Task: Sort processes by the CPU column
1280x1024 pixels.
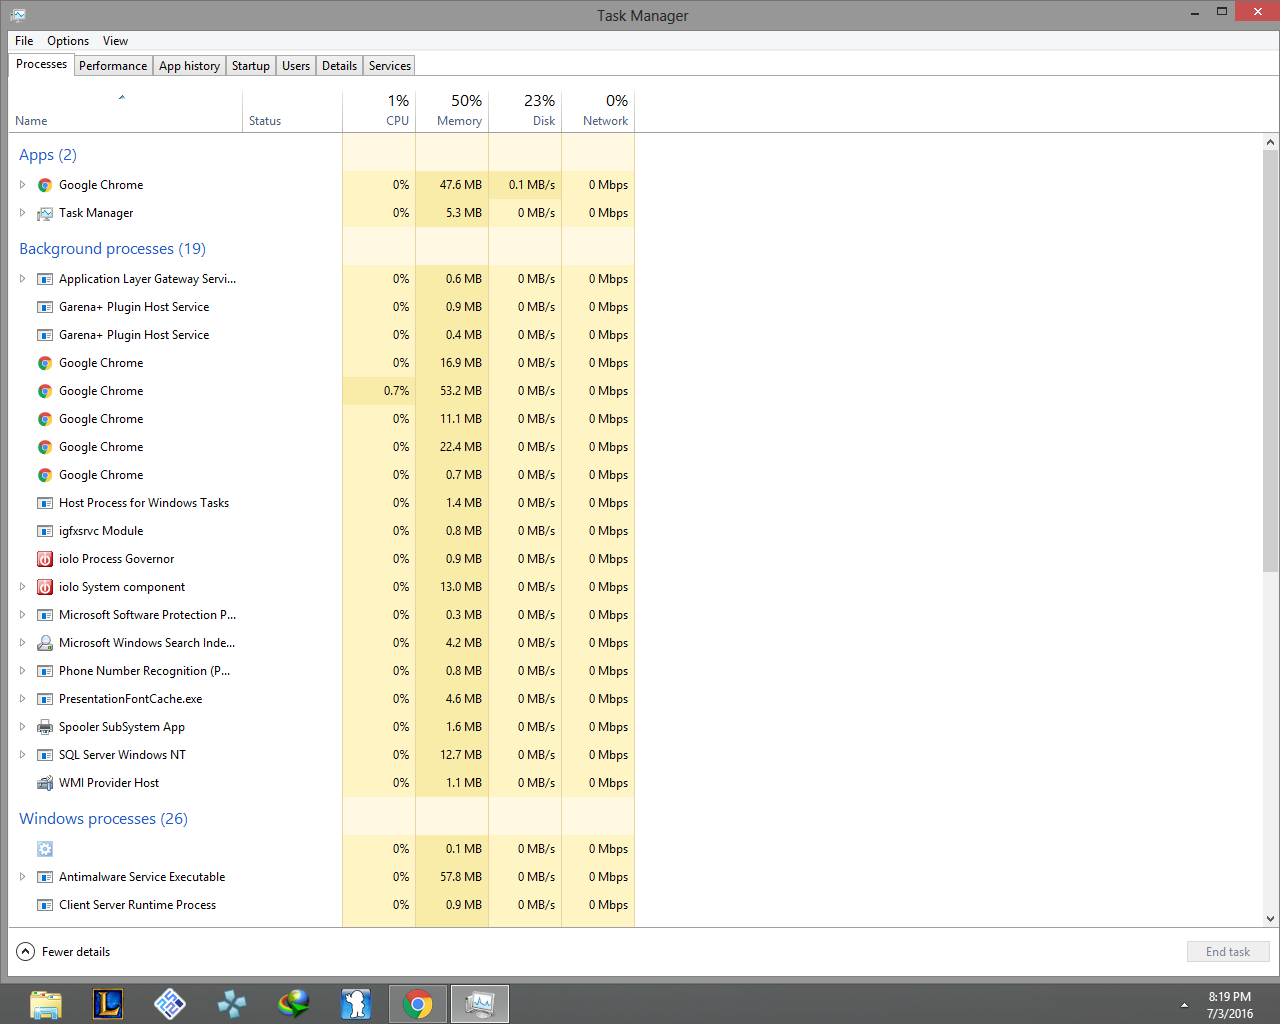Action: 379,111
